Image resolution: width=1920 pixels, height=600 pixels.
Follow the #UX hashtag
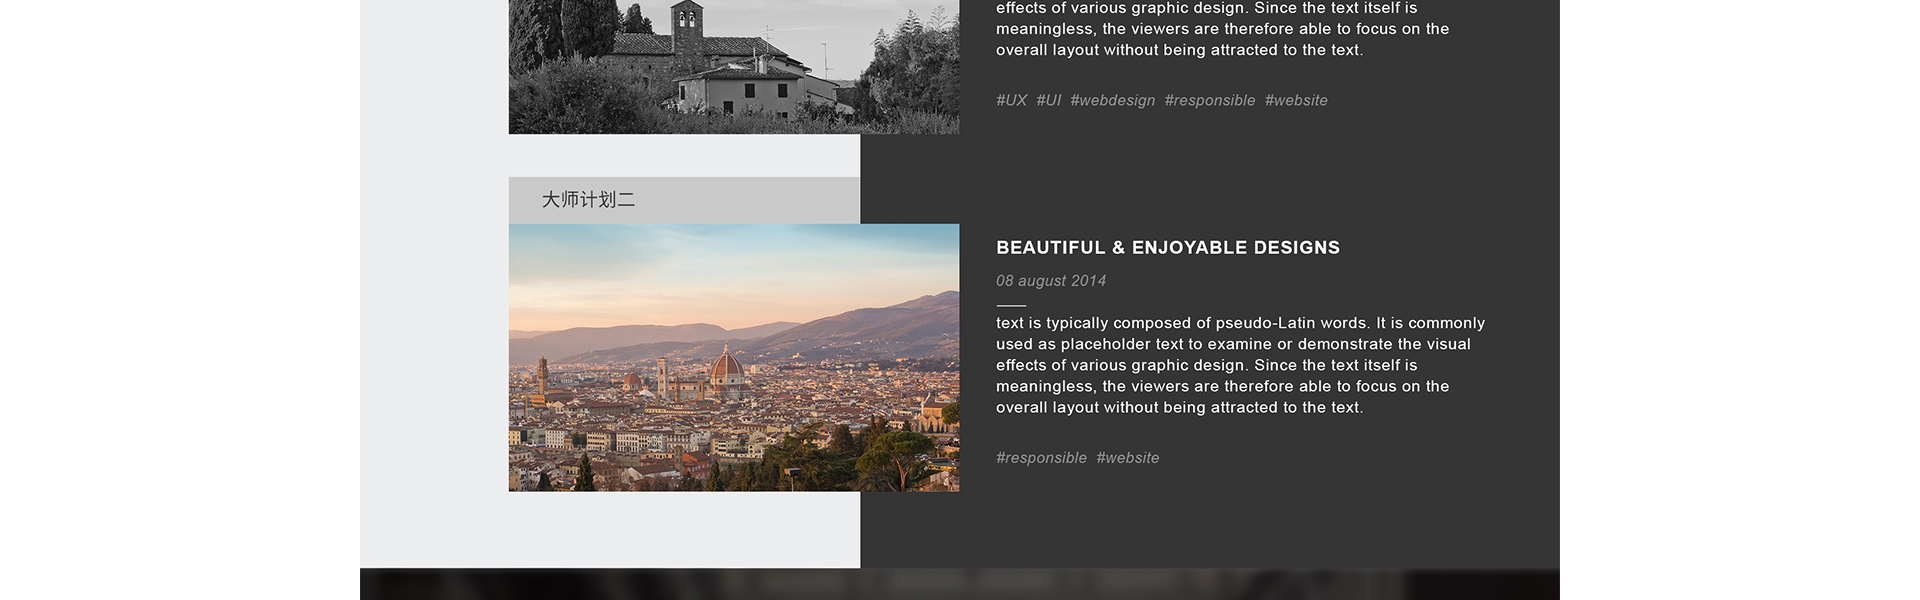tap(1011, 100)
